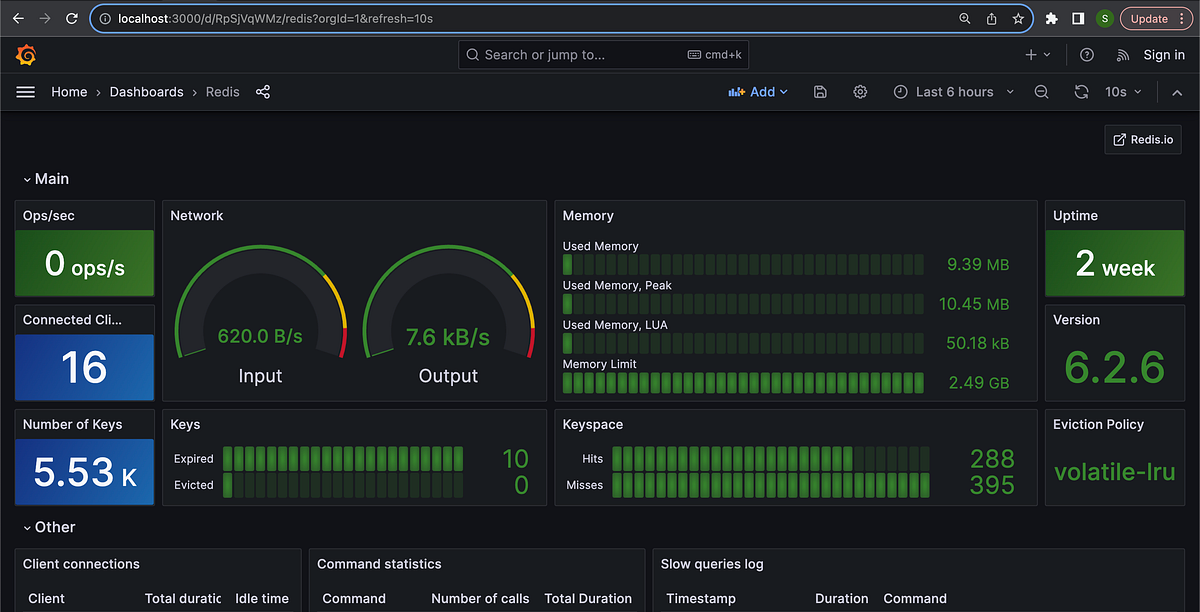Open the 10s refresh interval dropdown

(1121, 91)
